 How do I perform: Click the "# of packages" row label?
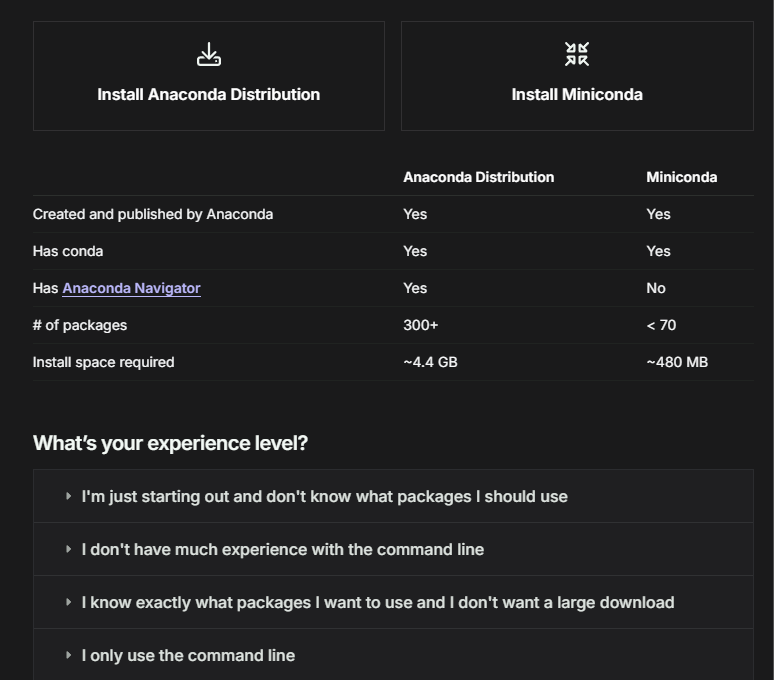(x=79, y=325)
